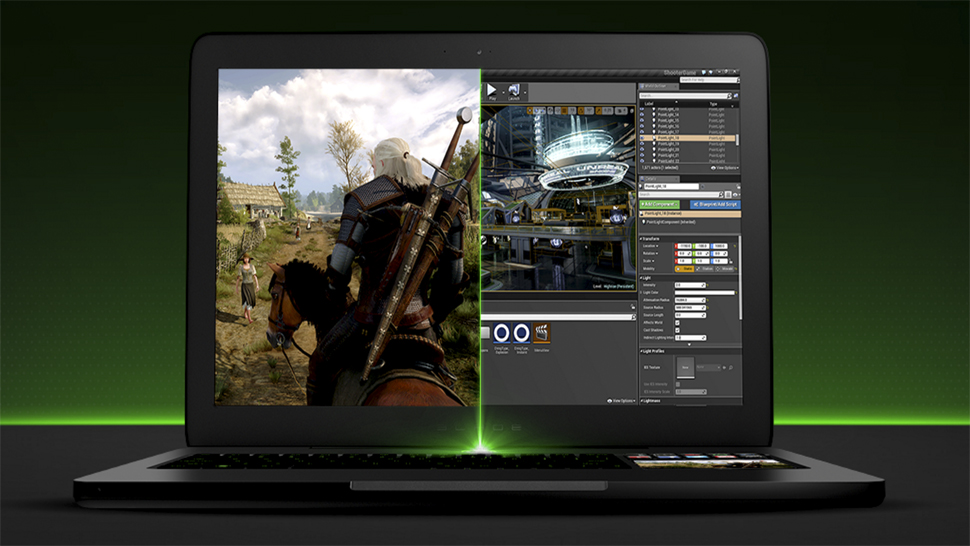Switch to the World Outliner tab
Image resolution: width=970 pixels, height=546 pixels.
(x=659, y=86)
